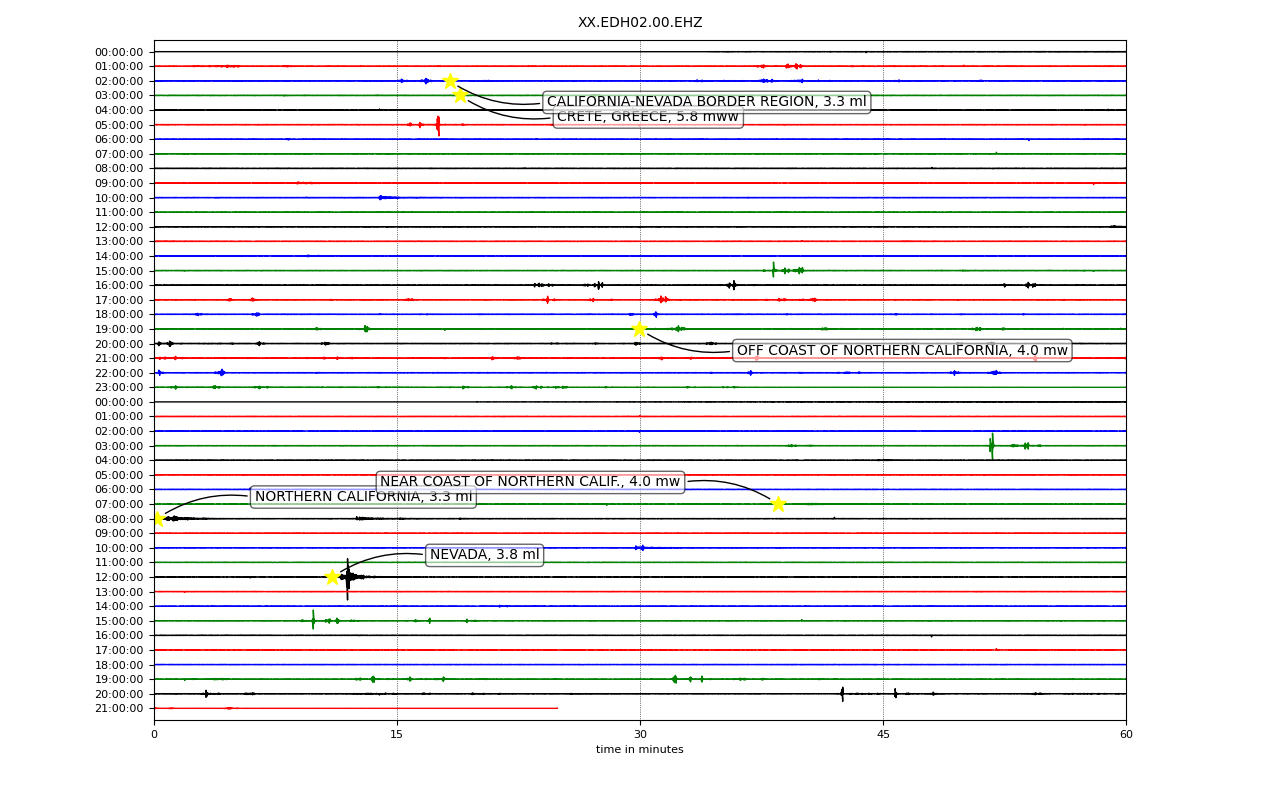Viewport: 1280px width, 800px height.
Task: Select the CRETE, GREECE, 5.8 mww label
Action: (647, 117)
